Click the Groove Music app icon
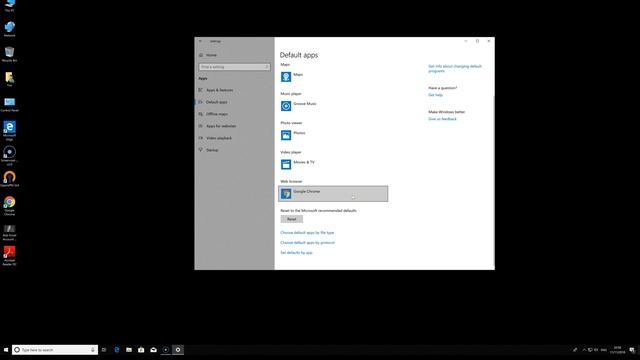This screenshot has height=360, width=640. tap(286, 106)
